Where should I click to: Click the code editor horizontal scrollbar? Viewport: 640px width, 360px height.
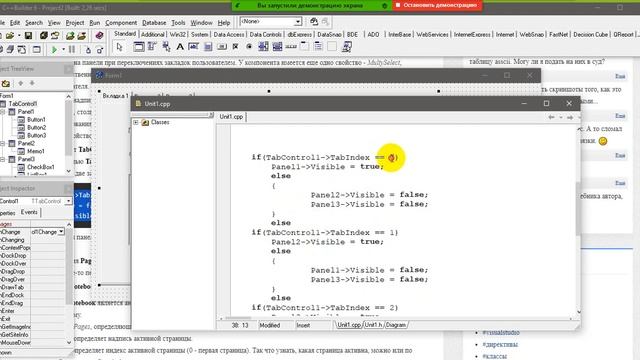(396, 318)
